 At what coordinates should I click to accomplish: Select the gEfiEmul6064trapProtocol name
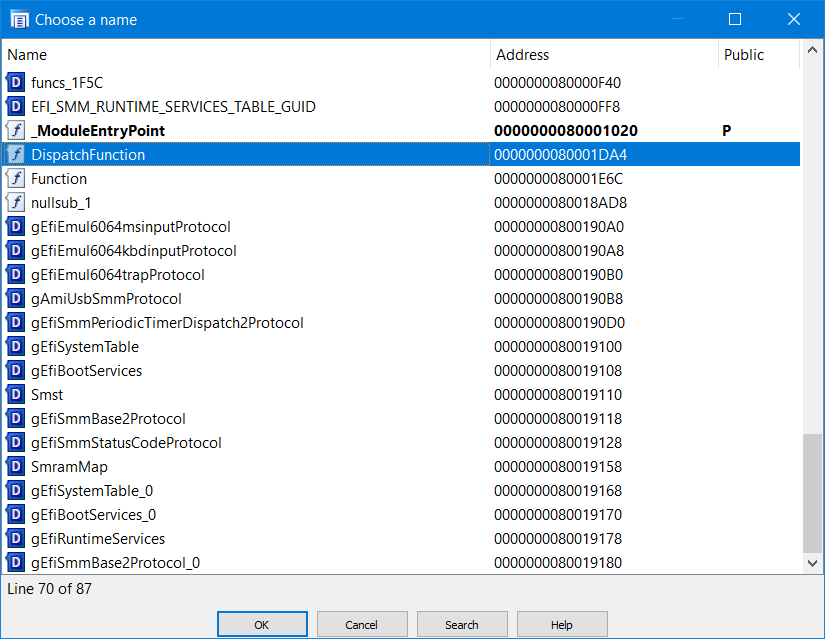118,275
